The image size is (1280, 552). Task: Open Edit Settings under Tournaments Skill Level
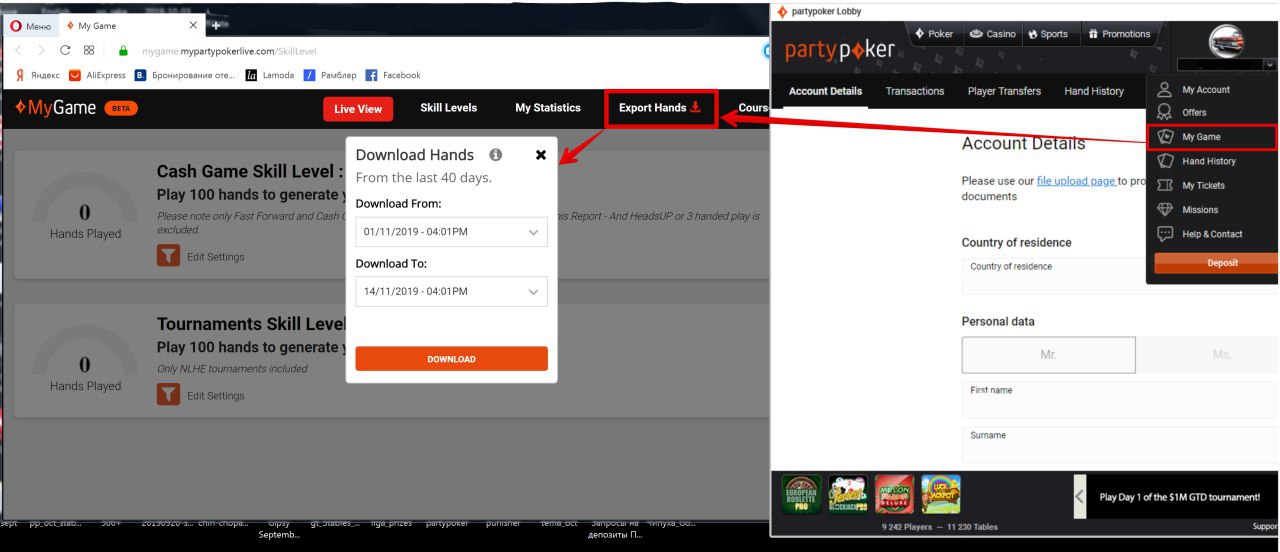(215, 396)
